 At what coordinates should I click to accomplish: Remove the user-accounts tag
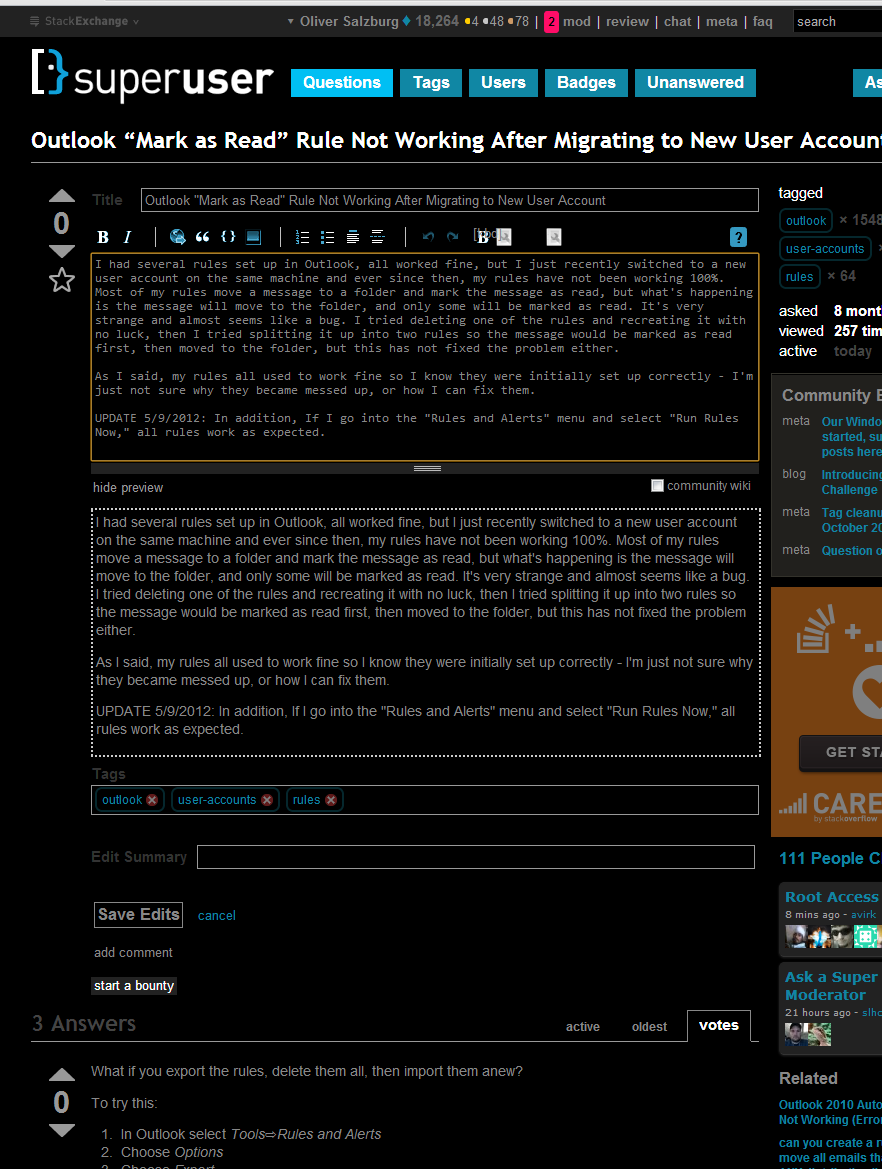(267, 800)
